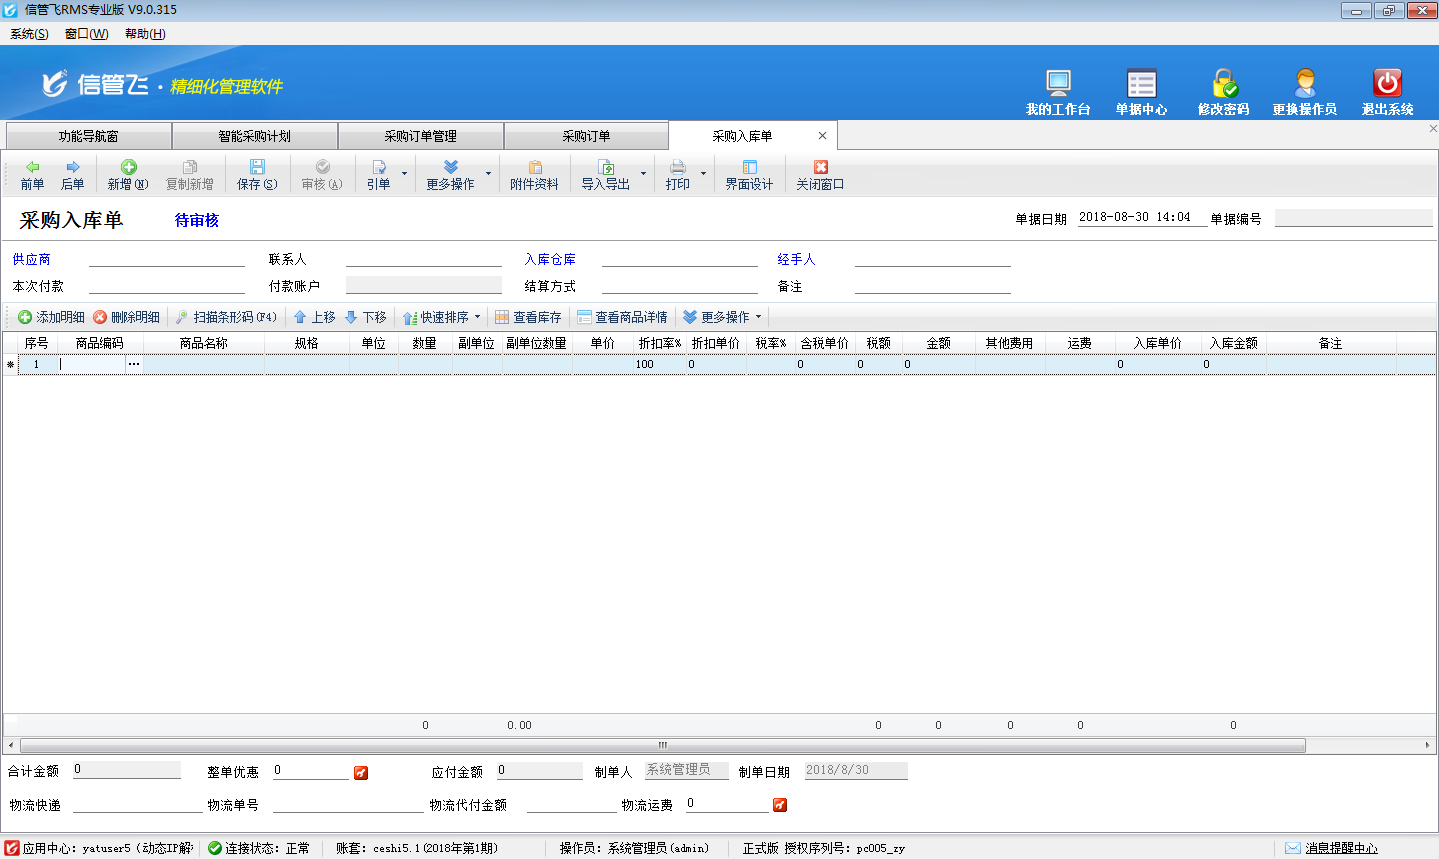The image size is (1439, 859).
Task: Open the 快速排序 quick sort dropdown
Action: (442, 317)
